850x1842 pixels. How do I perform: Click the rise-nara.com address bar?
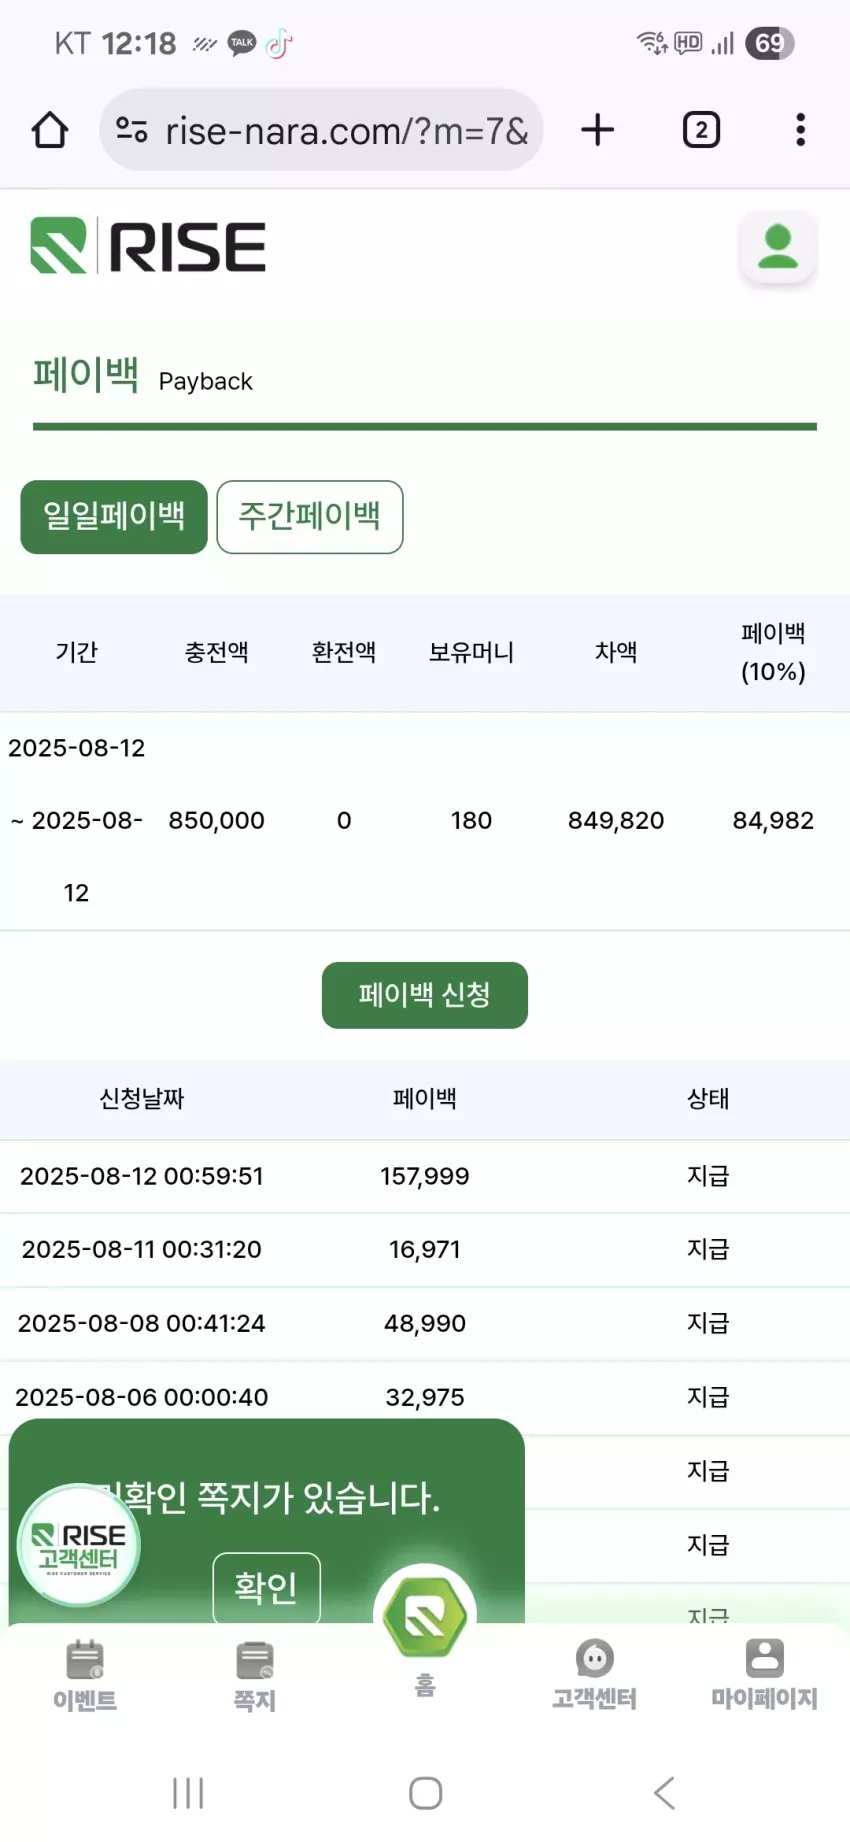(x=321, y=130)
